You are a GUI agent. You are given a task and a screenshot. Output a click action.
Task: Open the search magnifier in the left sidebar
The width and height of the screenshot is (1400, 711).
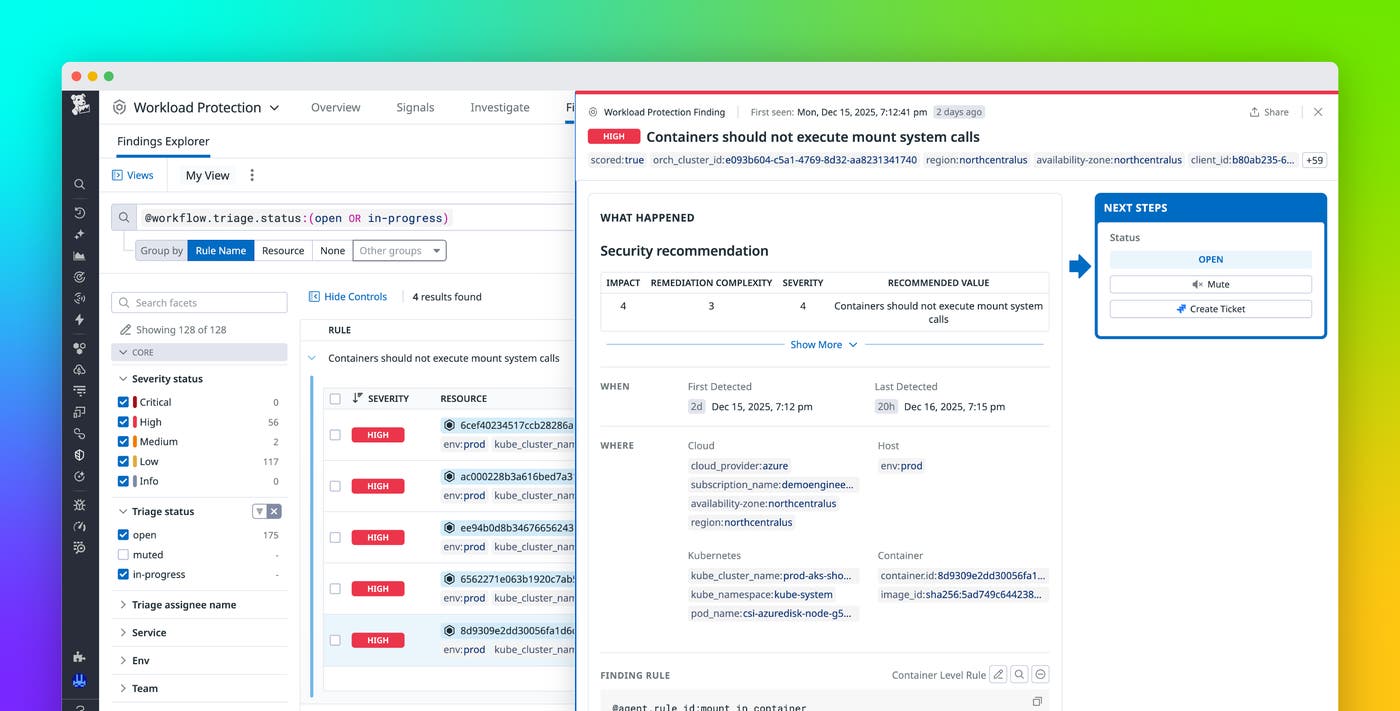point(80,184)
